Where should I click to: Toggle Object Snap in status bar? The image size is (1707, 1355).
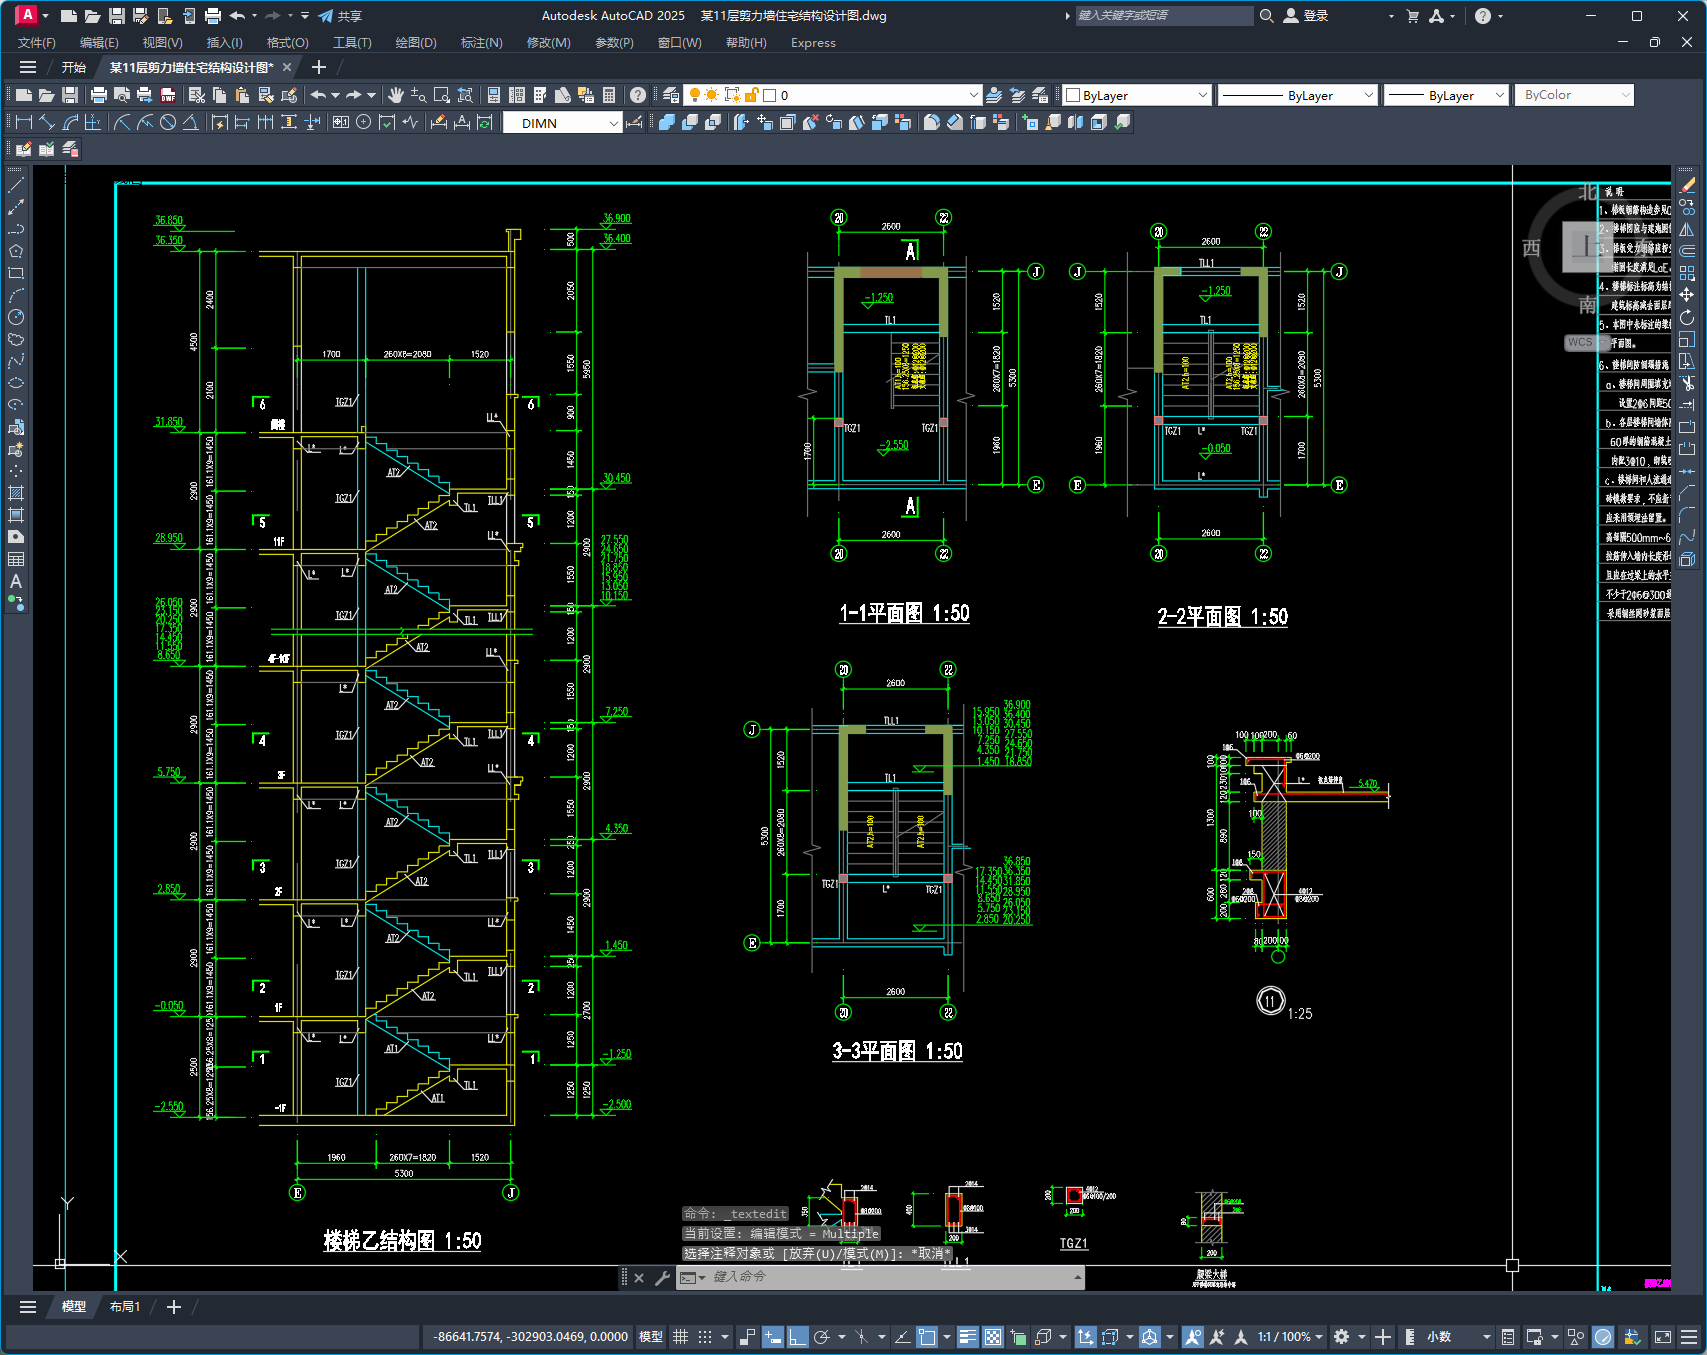click(x=927, y=1337)
